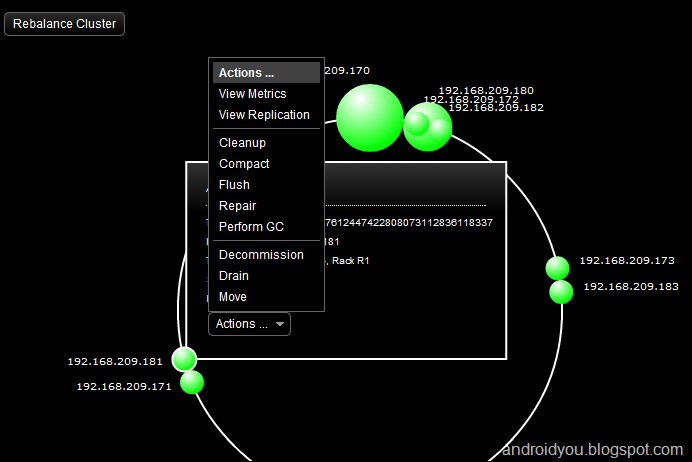
Task: Choose Drain in the Actions menu
Action: pyautogui.click(x=266, y=276)
